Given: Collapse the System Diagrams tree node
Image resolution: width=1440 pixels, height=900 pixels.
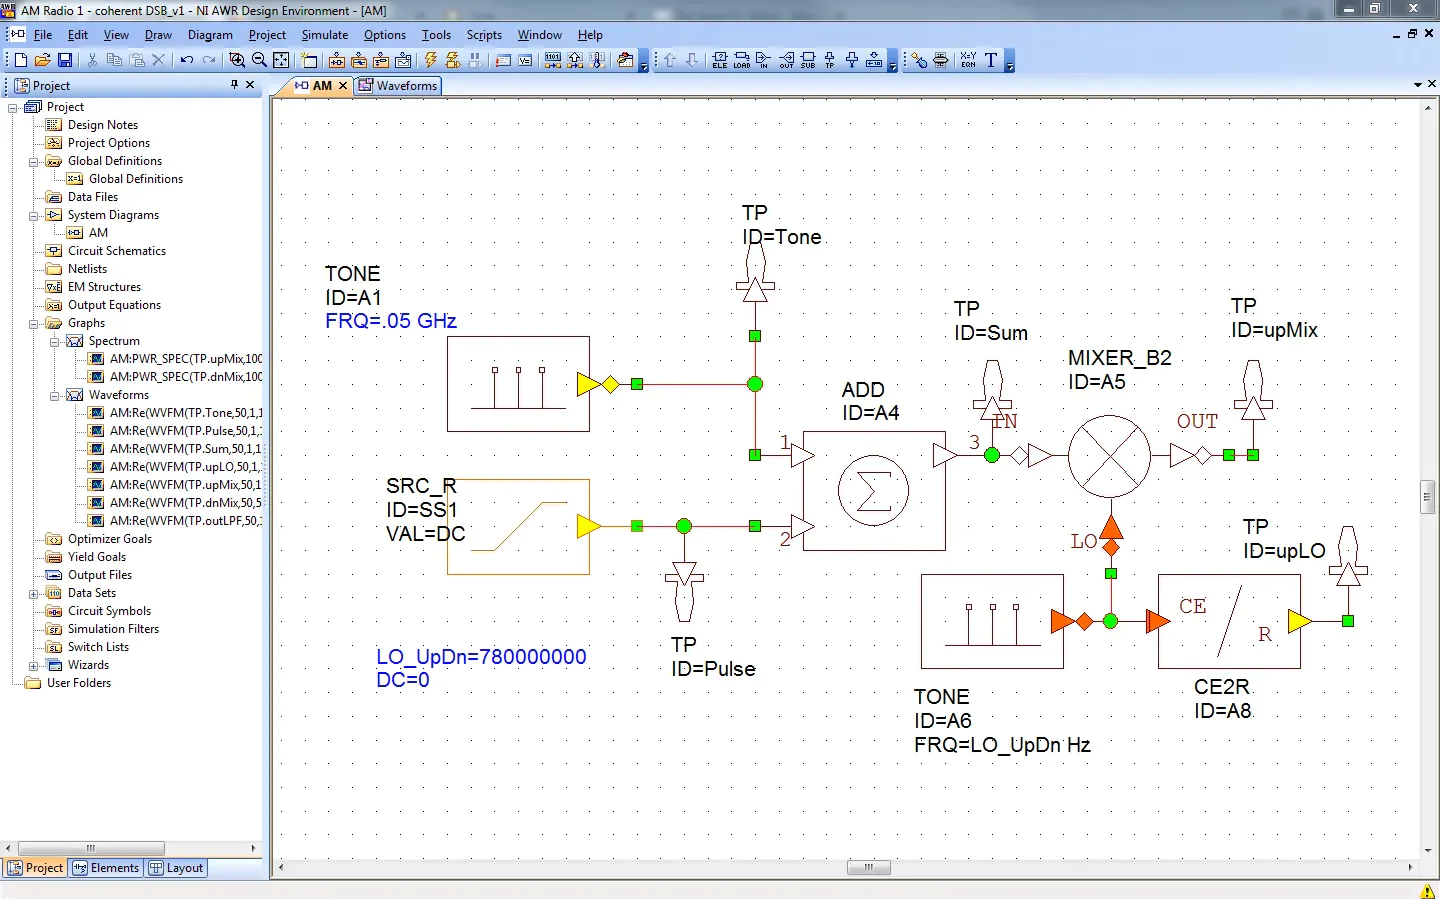Looking at the screenshot, I should (x=34, y=215).
